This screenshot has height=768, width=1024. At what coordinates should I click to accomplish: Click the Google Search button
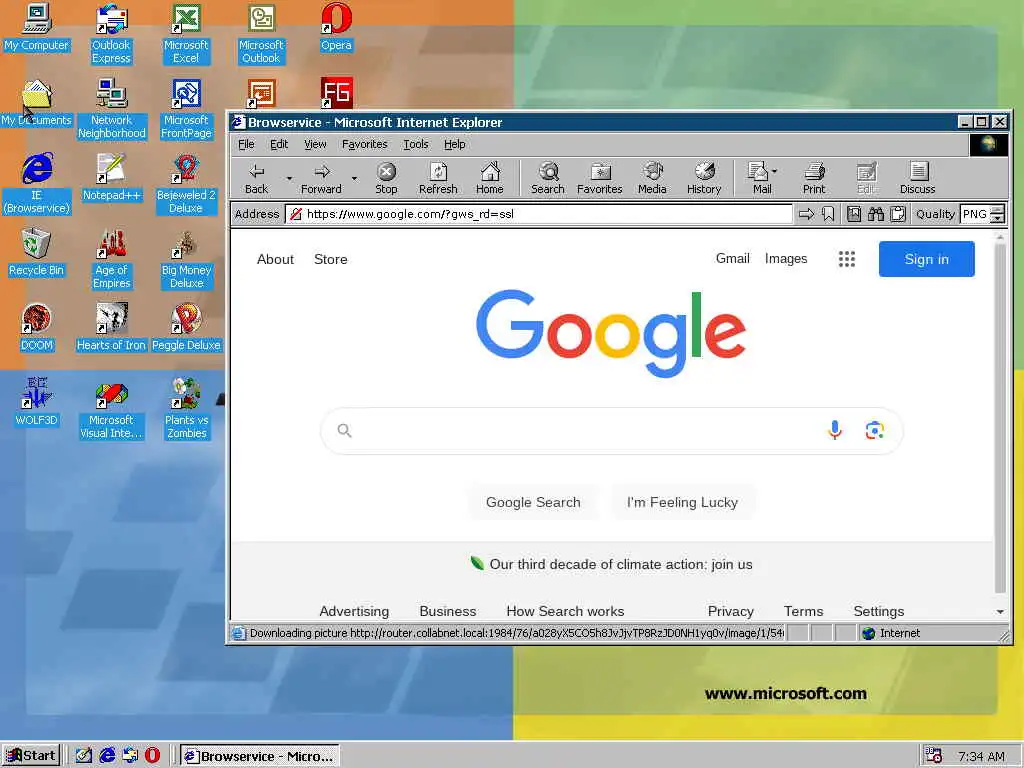pyautogui.click(x=533, y=502)
